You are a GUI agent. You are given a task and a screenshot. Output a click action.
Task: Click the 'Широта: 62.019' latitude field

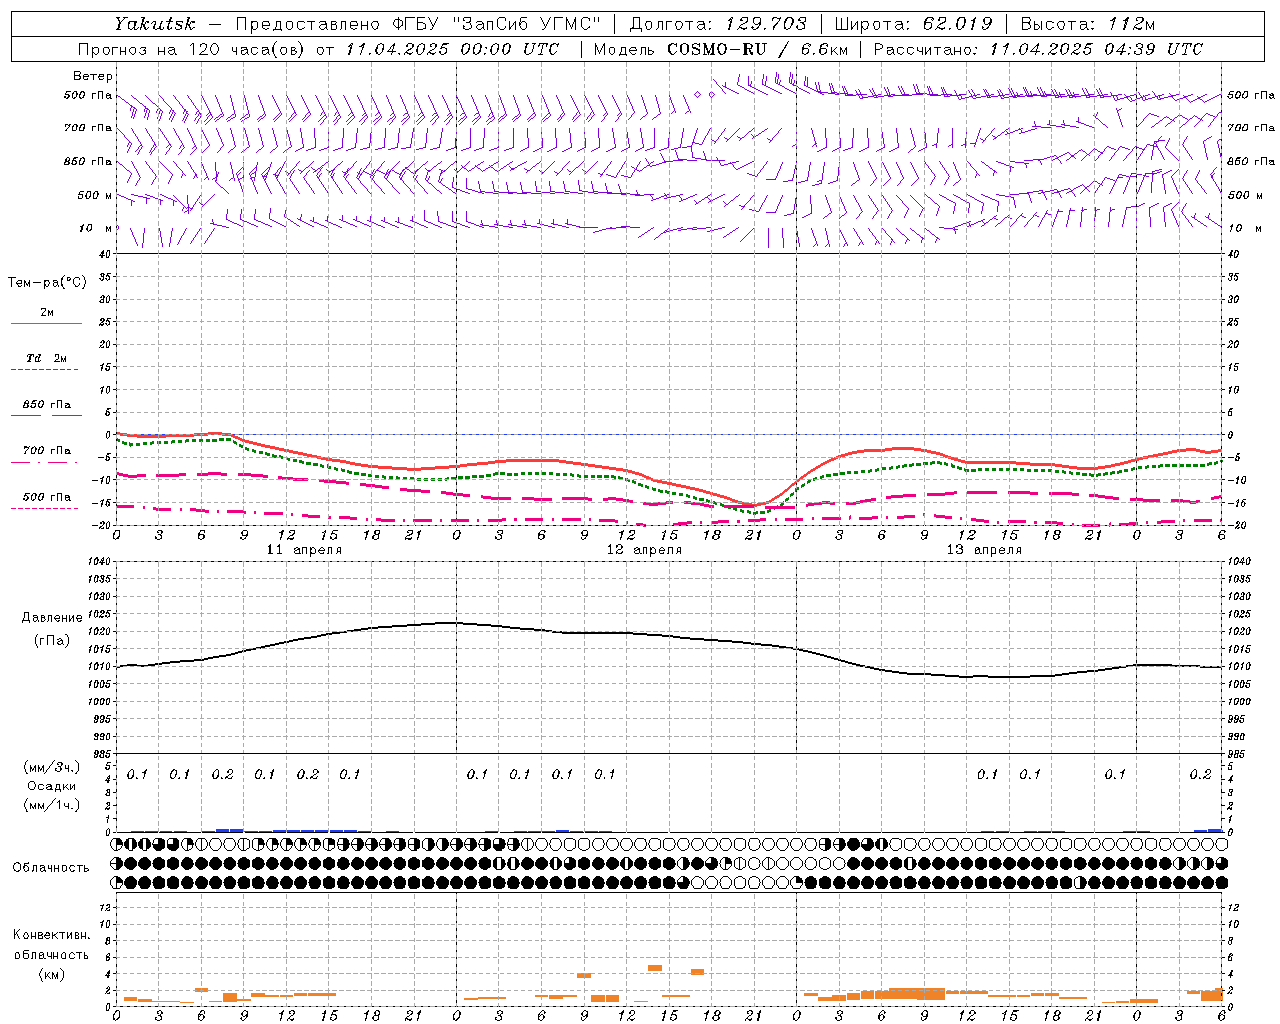[x=914, y=24]
